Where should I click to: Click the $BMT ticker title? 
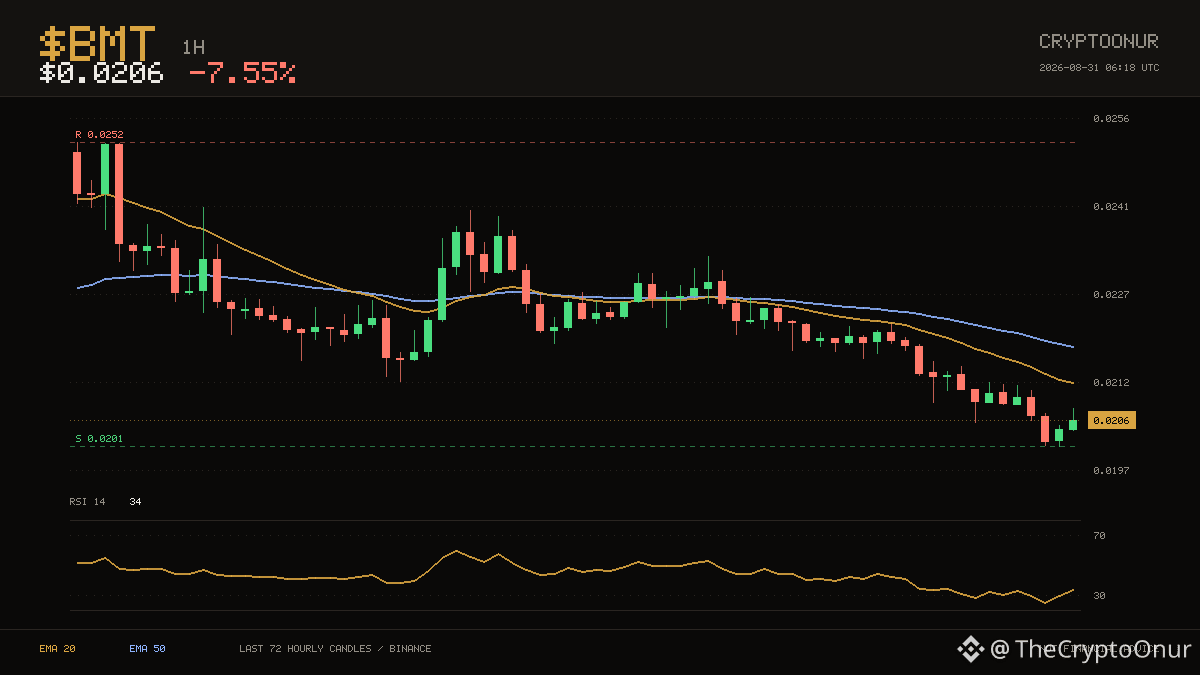tap(98, 44)
